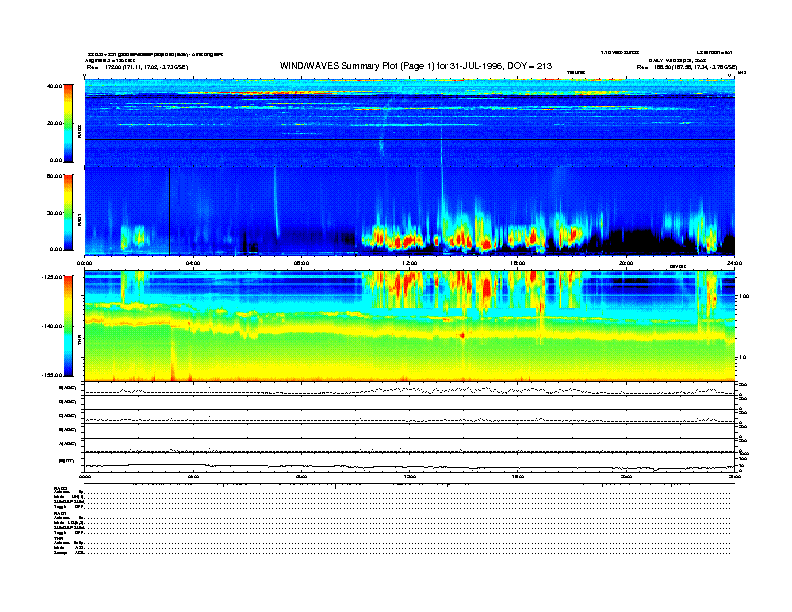Screen dimensions: 792x612
Task: Click the RAD1 spectrogram panel
Action: pos(410,211)
